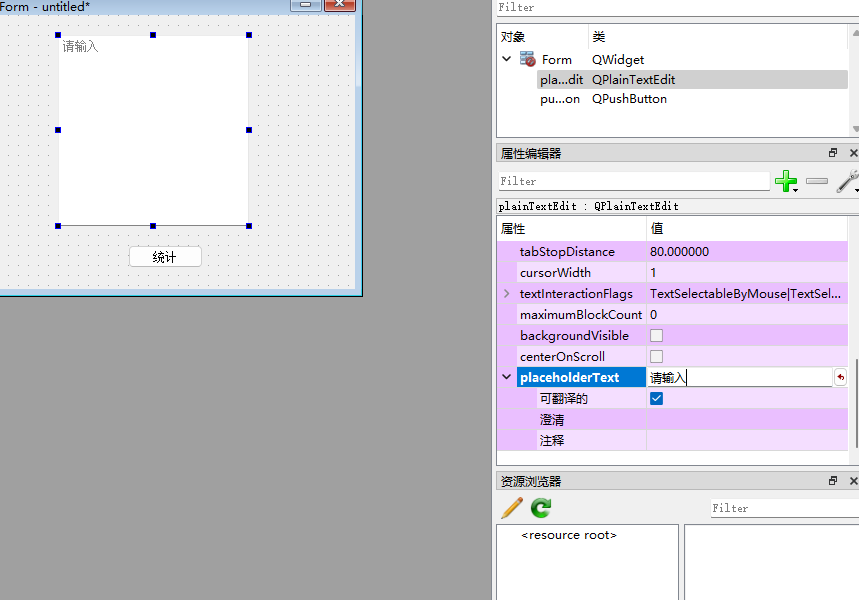859x600 pixels.
Task: Select the tabStopDistance property name
Action: (567, 252)
